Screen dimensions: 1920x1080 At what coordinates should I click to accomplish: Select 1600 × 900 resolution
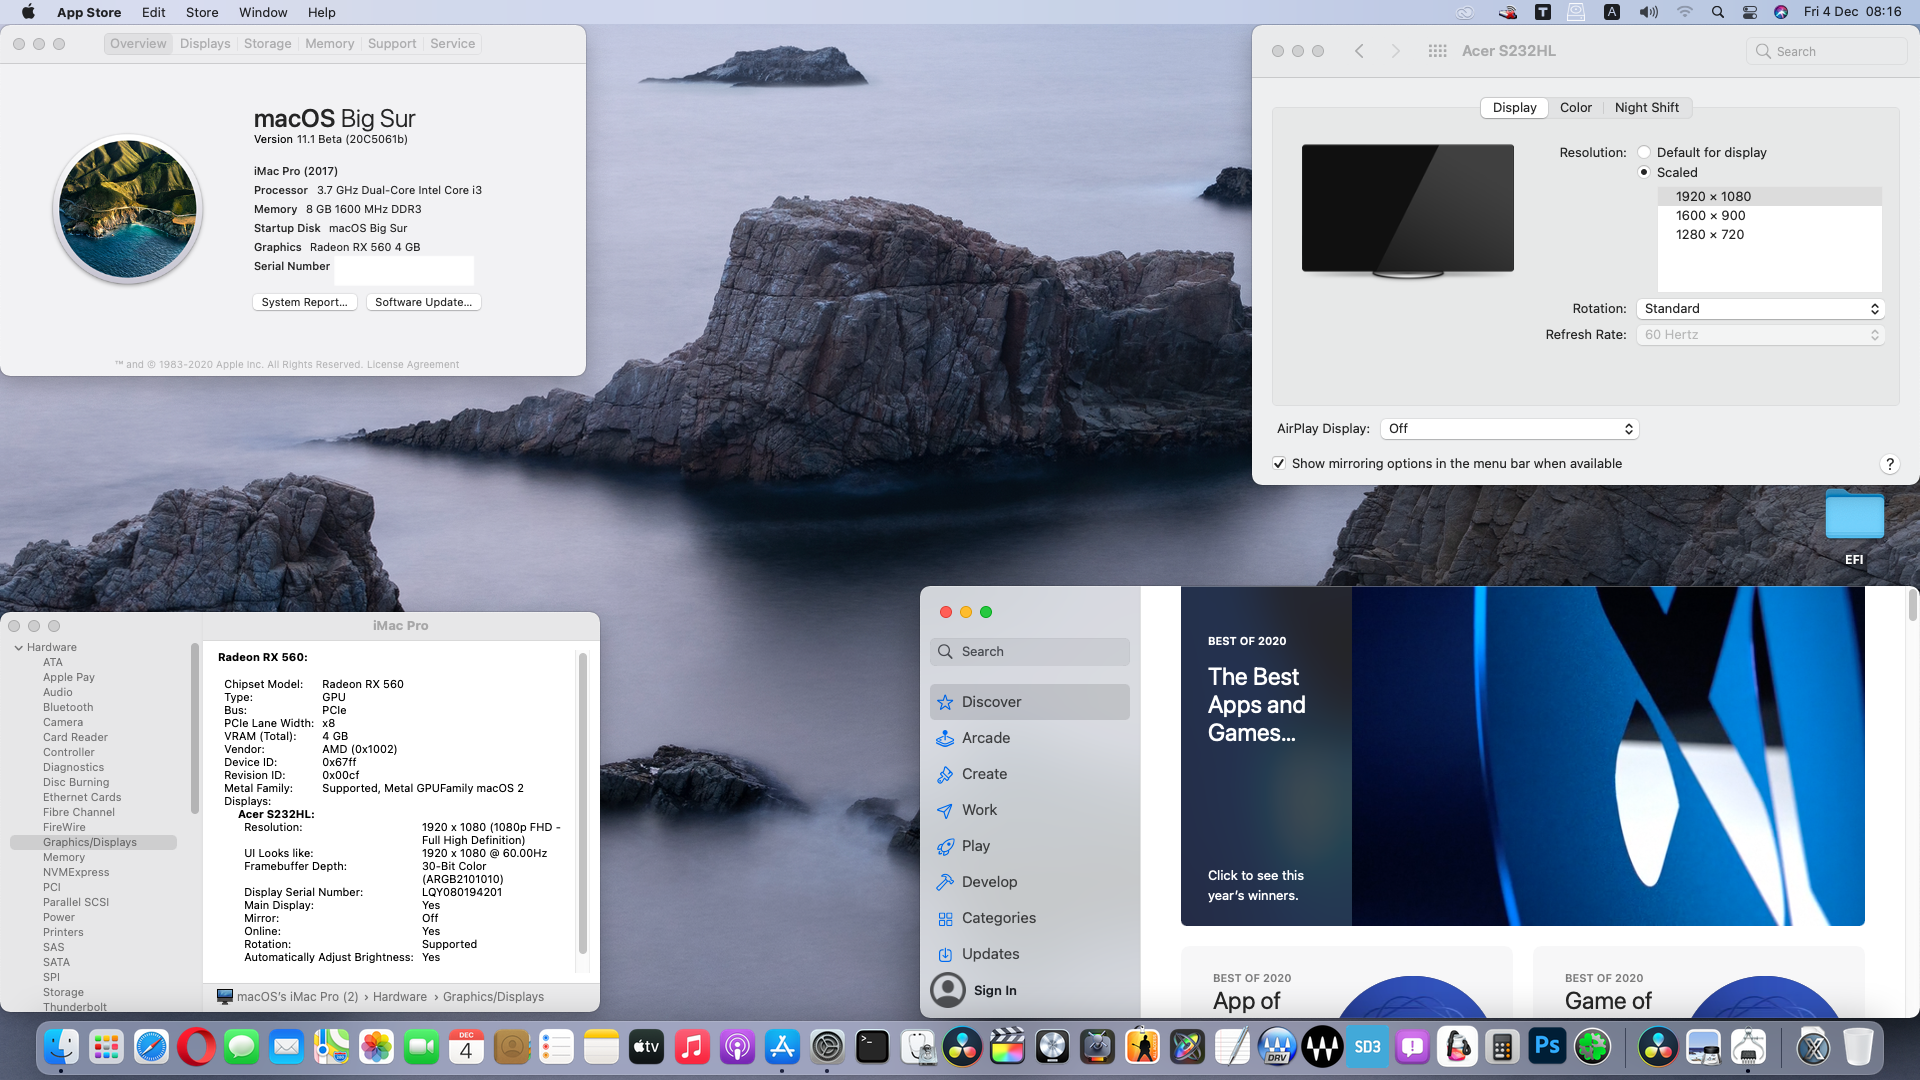(1769, 216)
